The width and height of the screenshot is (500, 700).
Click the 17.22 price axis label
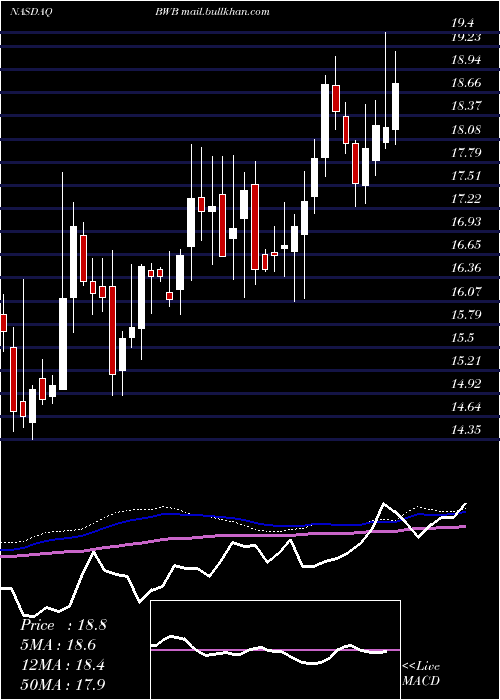click(466, 199)
